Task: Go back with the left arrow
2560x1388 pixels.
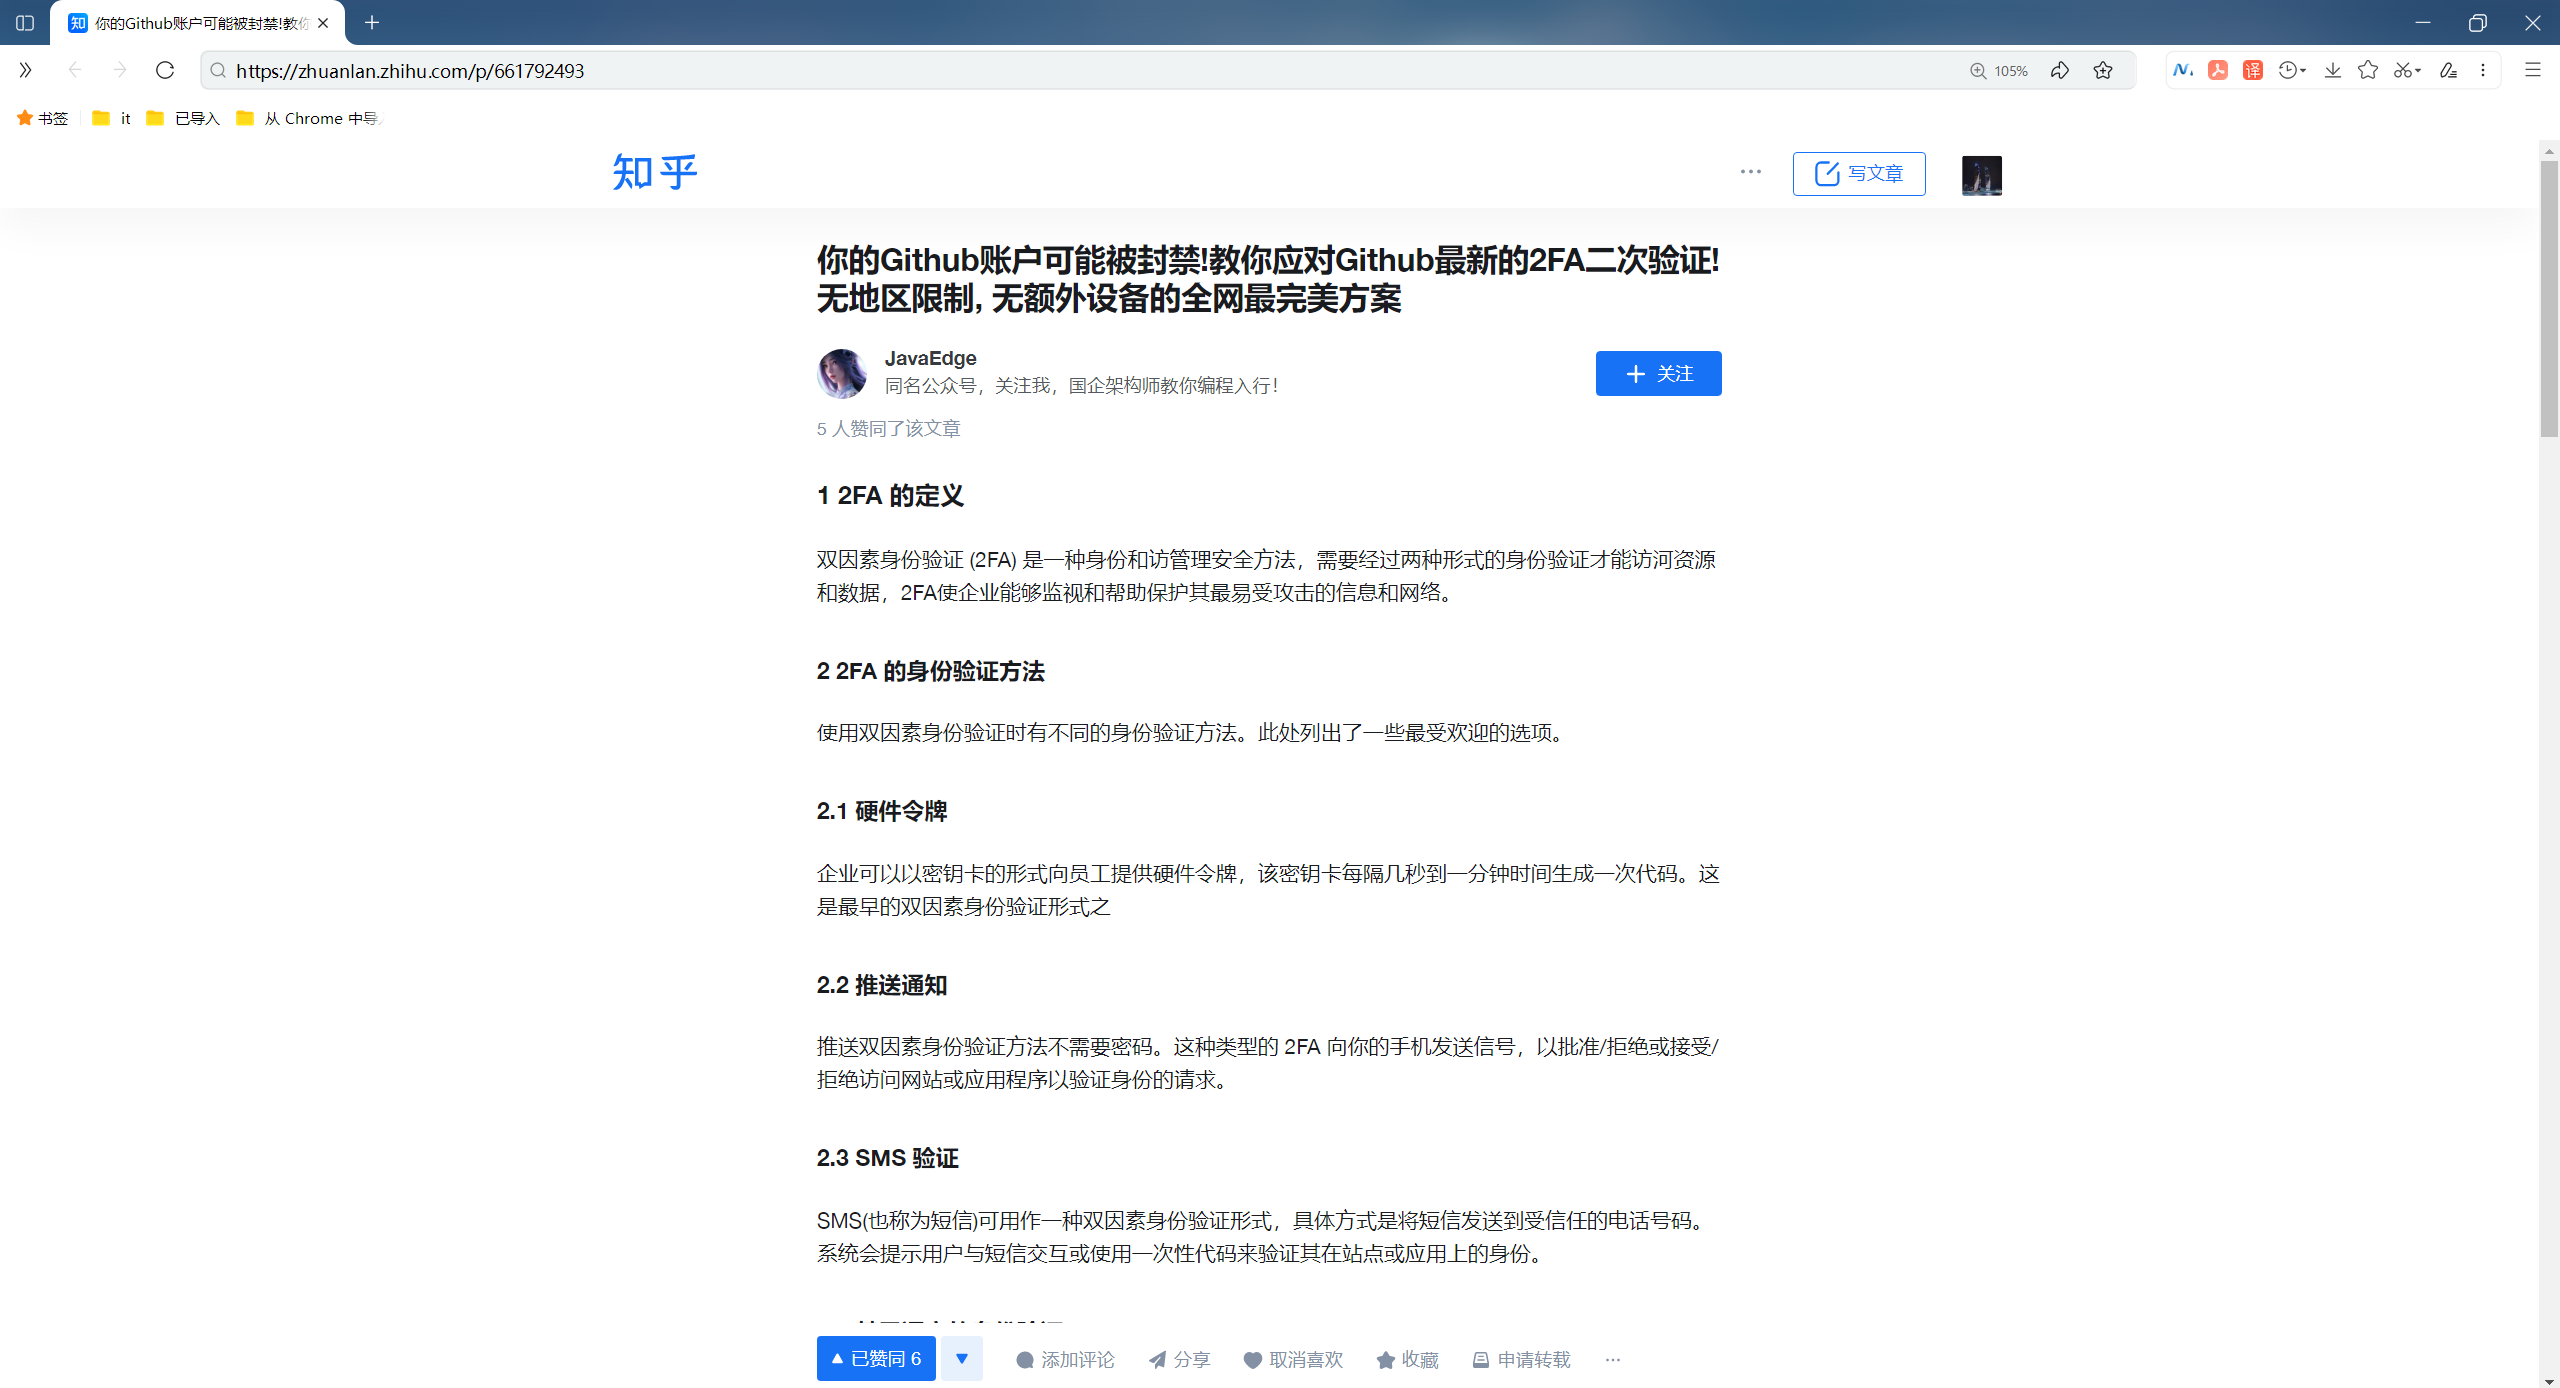Action: (75, 70)
